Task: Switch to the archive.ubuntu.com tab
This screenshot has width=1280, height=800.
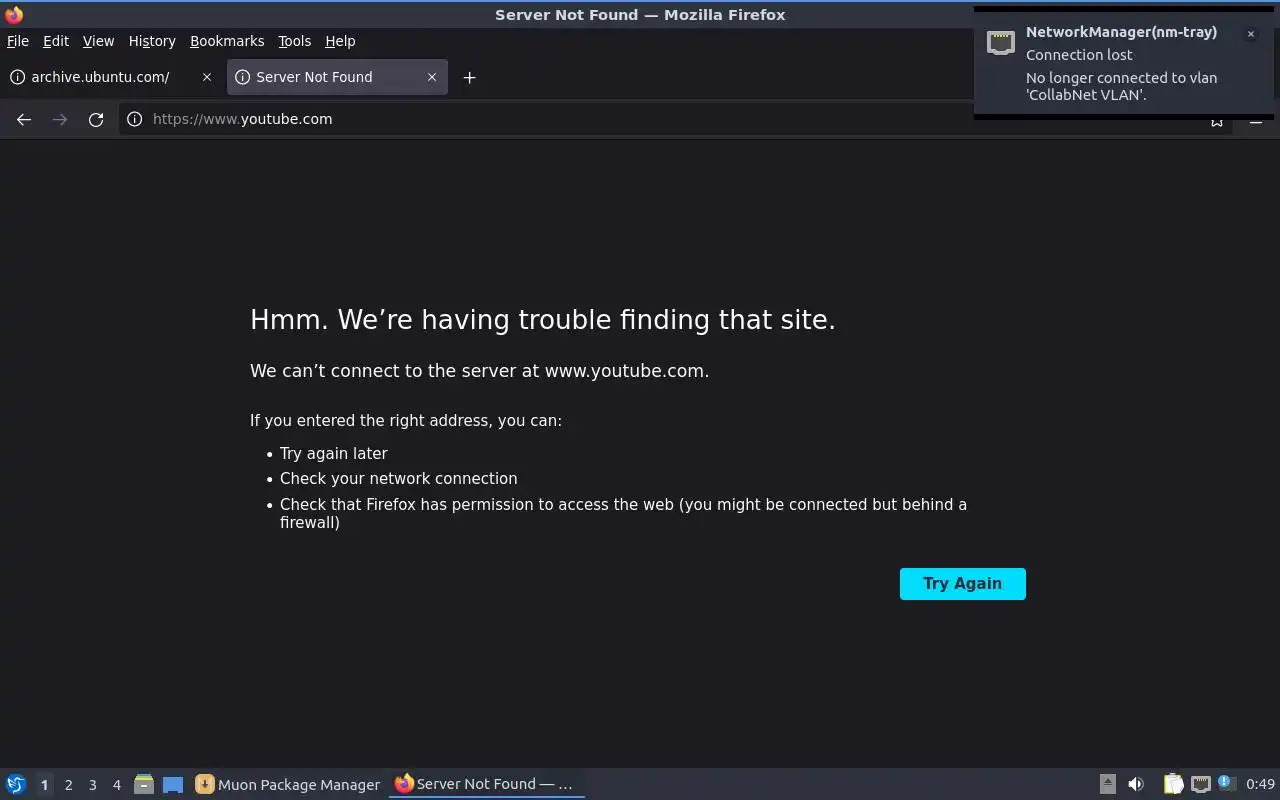Action: 112,77
